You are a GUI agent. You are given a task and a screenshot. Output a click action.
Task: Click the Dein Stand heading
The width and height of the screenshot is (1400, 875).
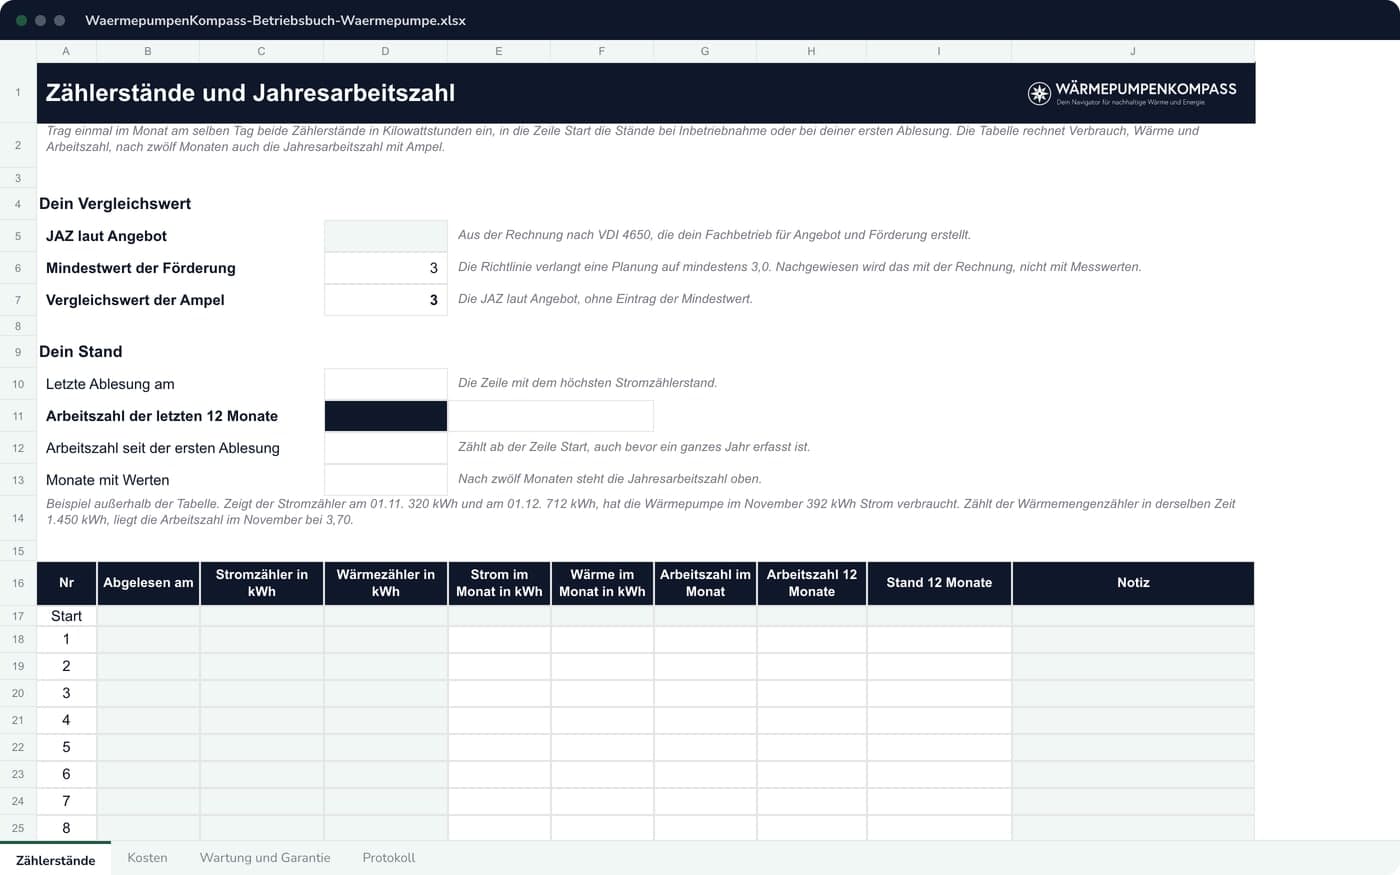pyautogui.click(x=80, y=352)
